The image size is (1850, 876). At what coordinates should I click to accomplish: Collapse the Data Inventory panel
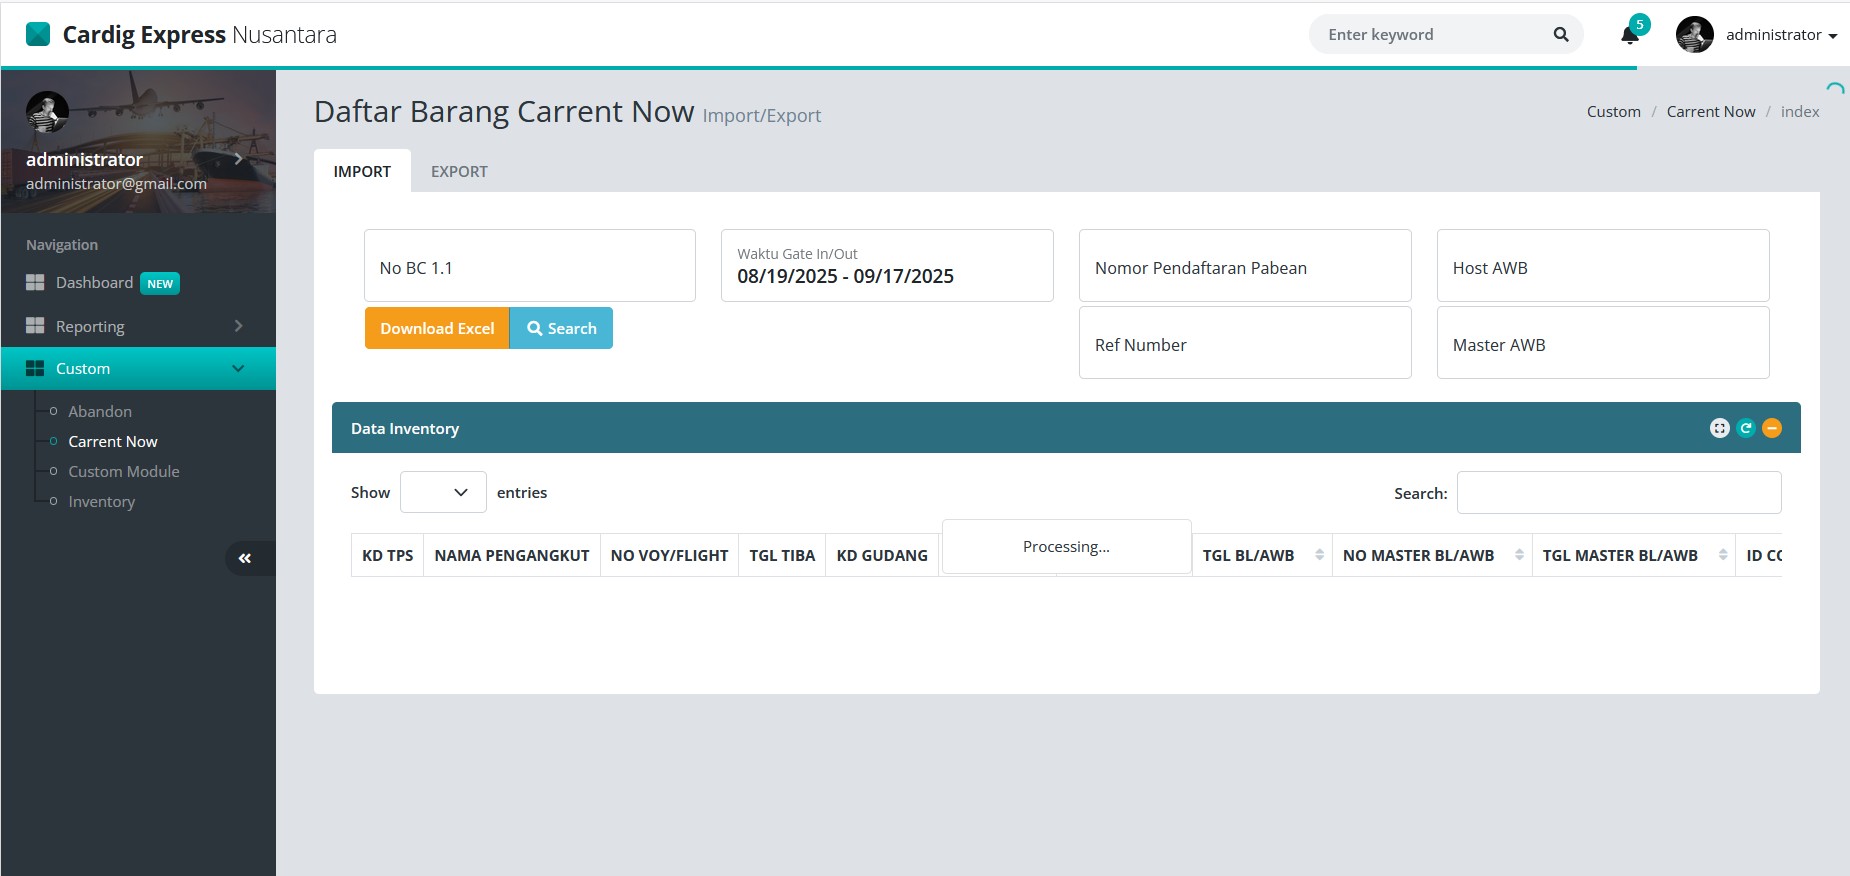1772,428
